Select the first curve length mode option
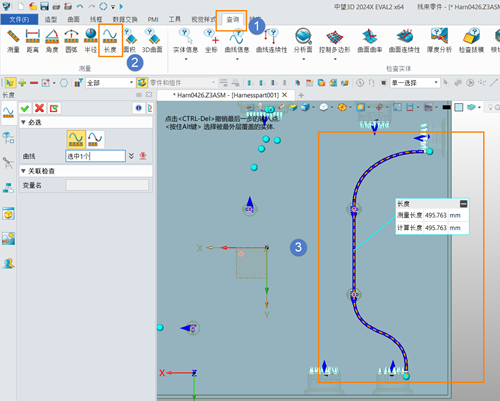The height and width of the screenshot is (401, 500). coord(76,139)
